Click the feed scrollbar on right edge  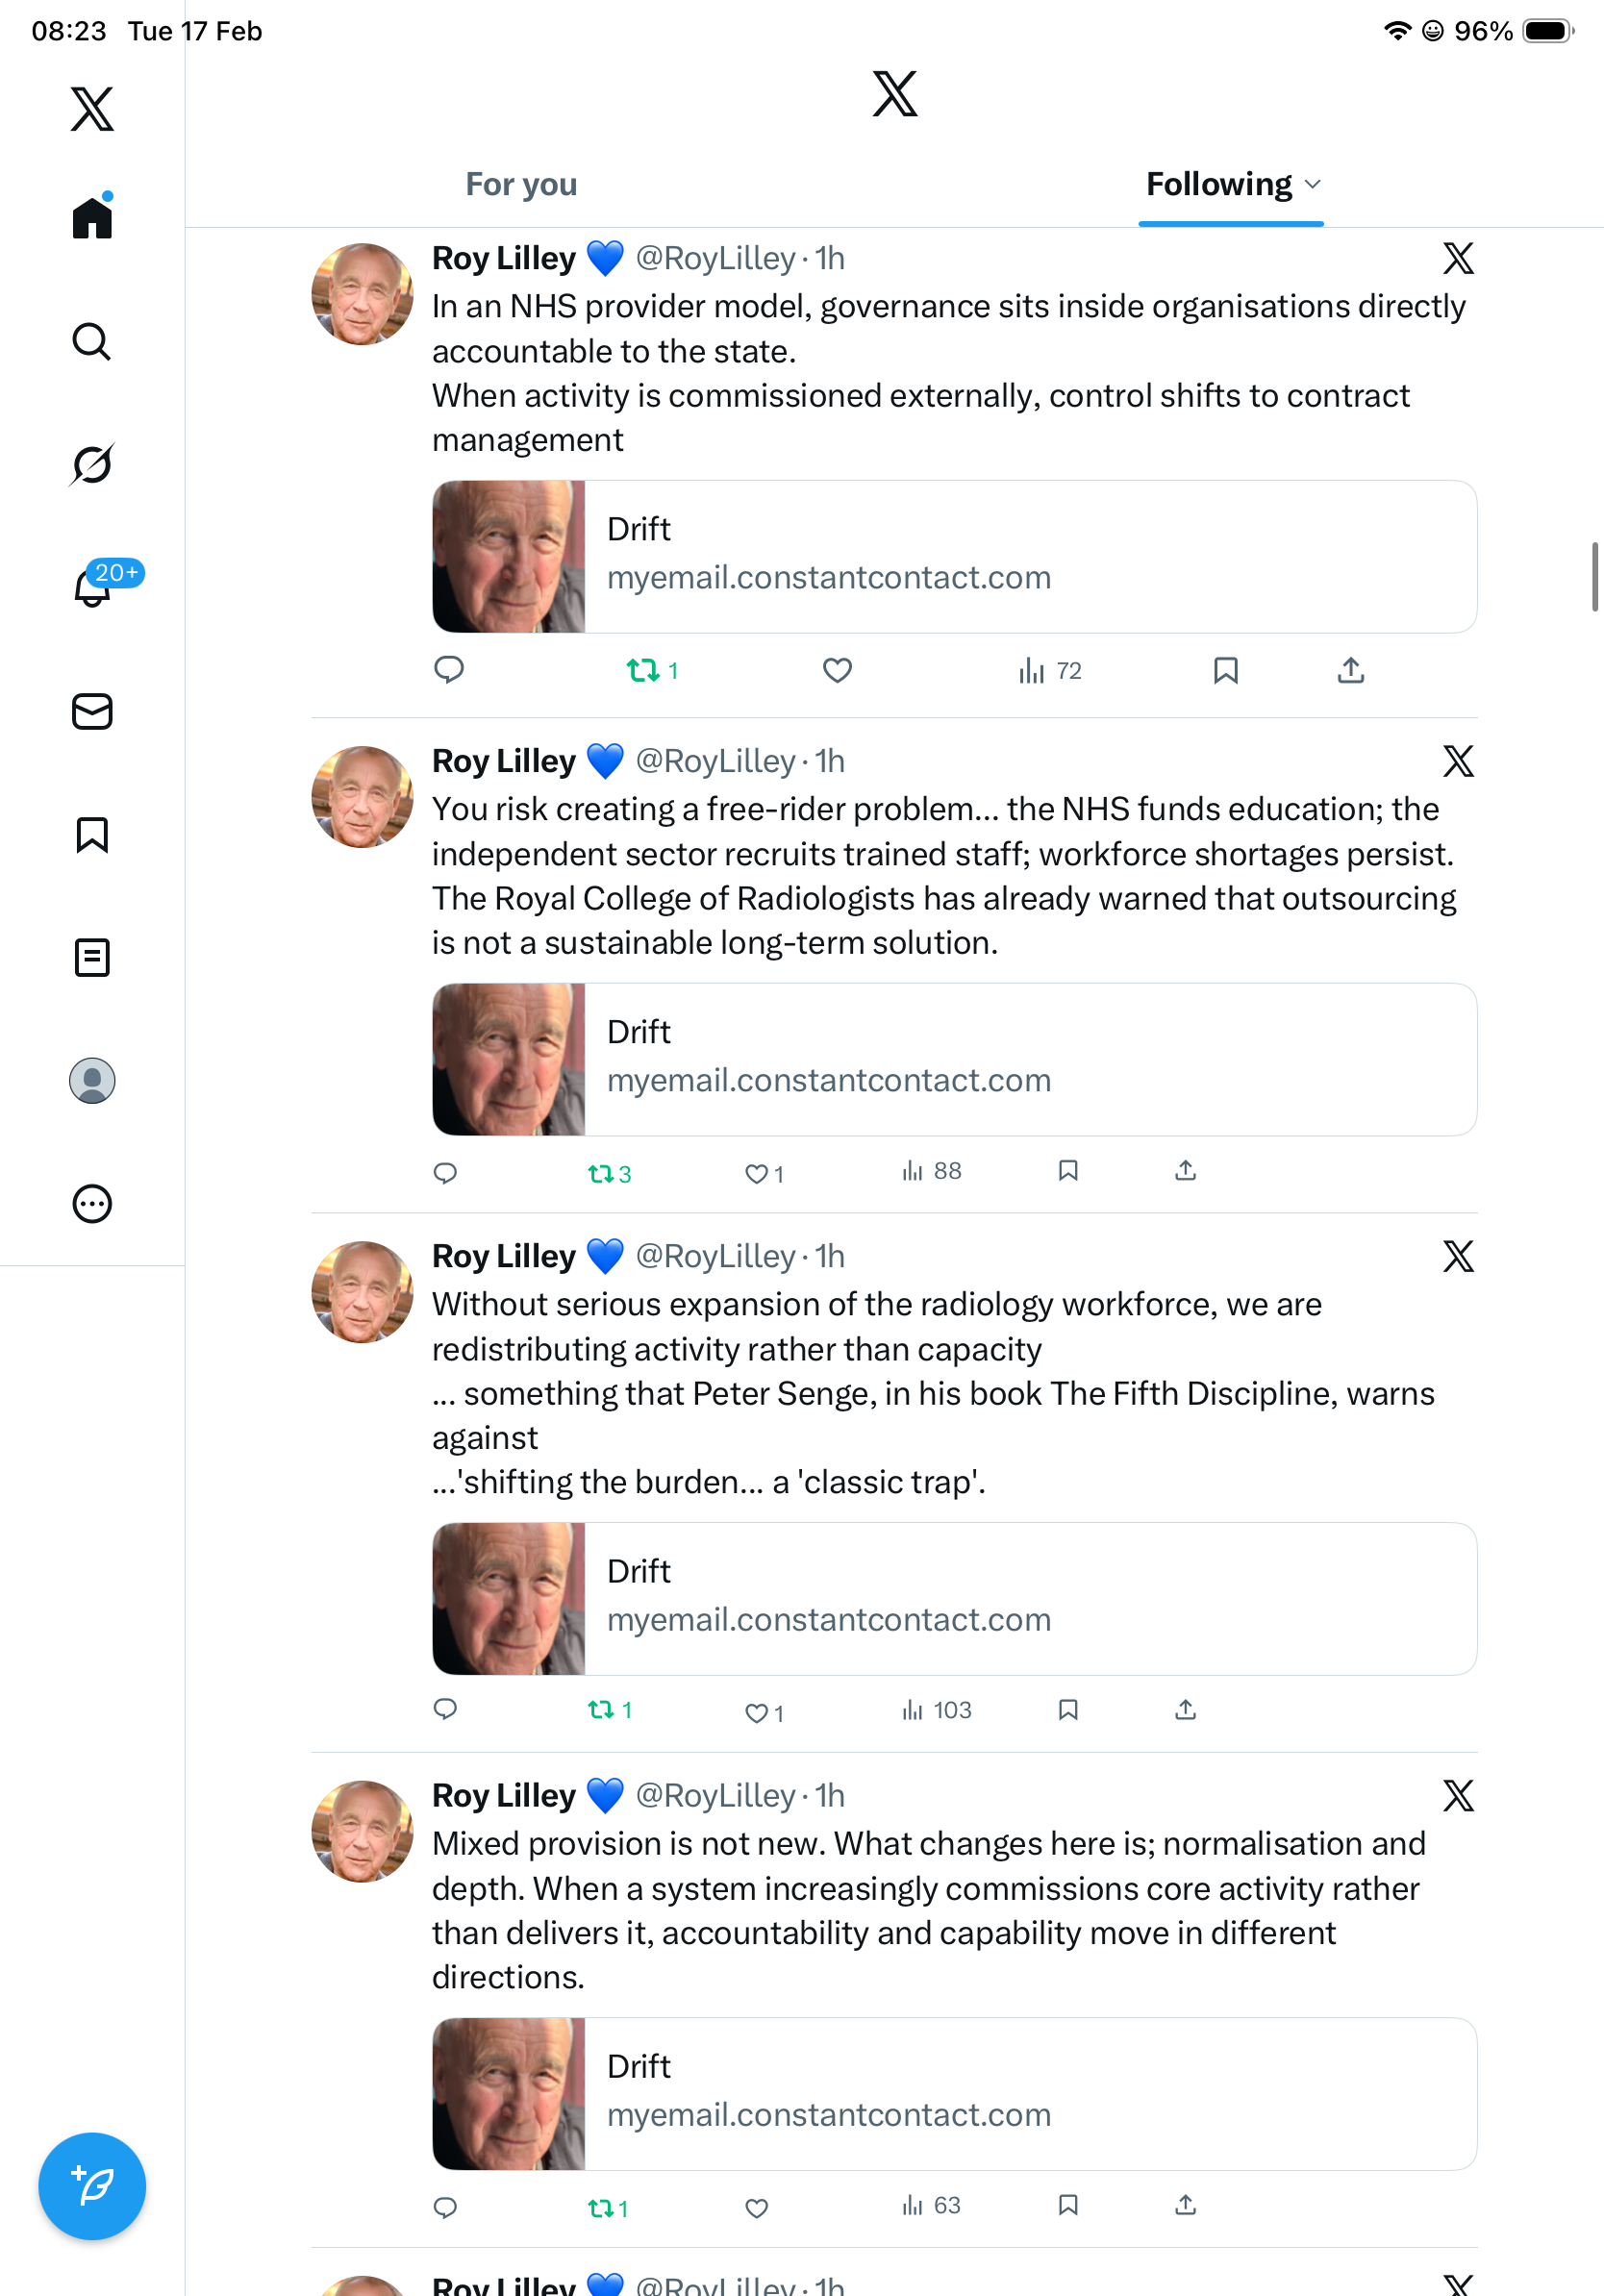coord(1595,577)
